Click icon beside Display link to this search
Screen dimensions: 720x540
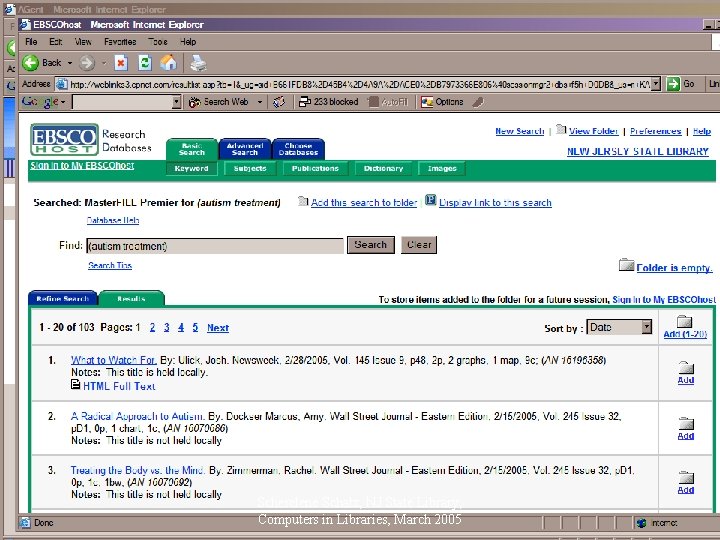tap(430, 200)
